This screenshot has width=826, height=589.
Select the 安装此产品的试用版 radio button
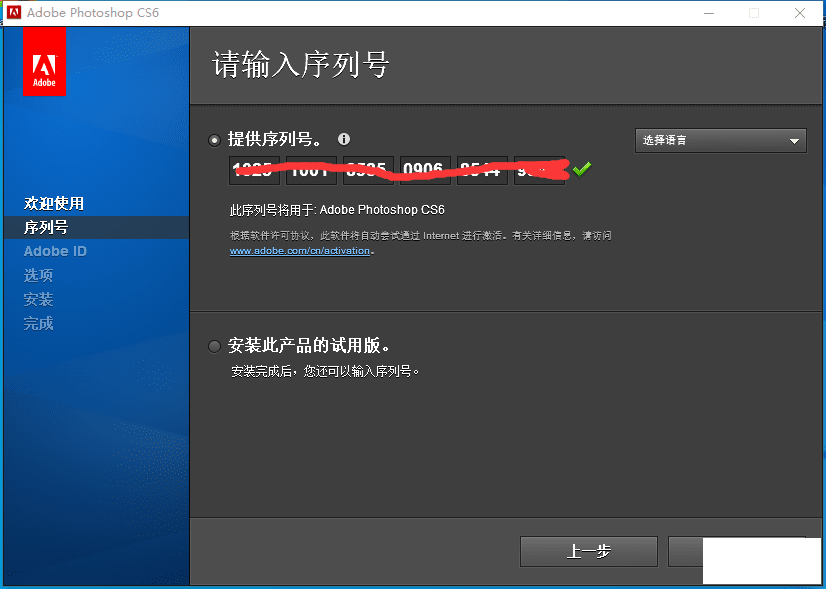(x=214, y=346)
